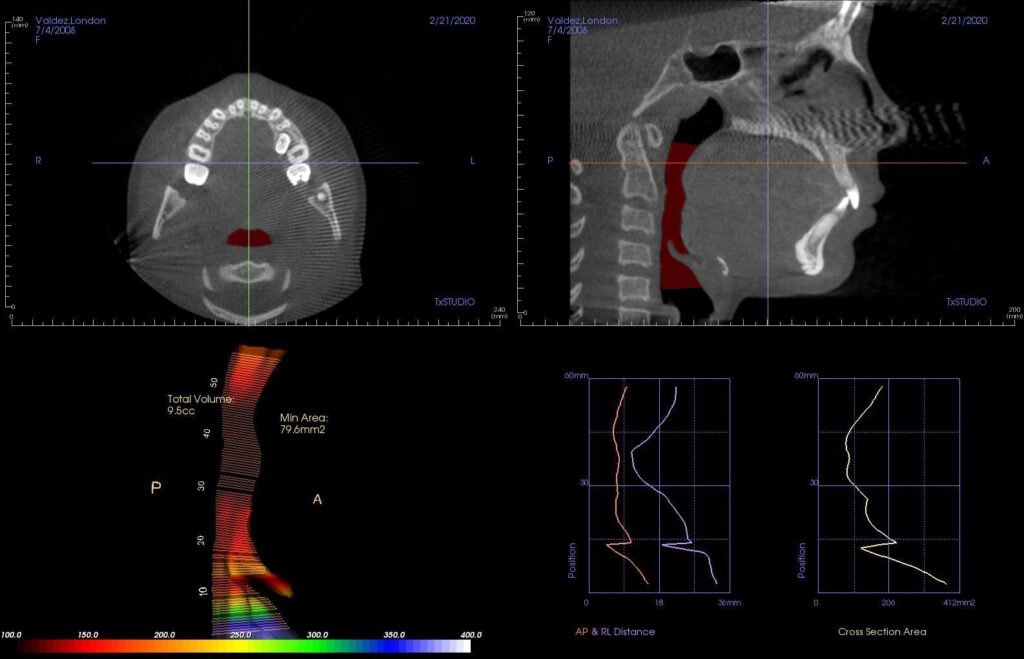Select the Min Area 79.6mm2 label
The width and height of the screenshot is (1024, 659).
coord(304,423)
